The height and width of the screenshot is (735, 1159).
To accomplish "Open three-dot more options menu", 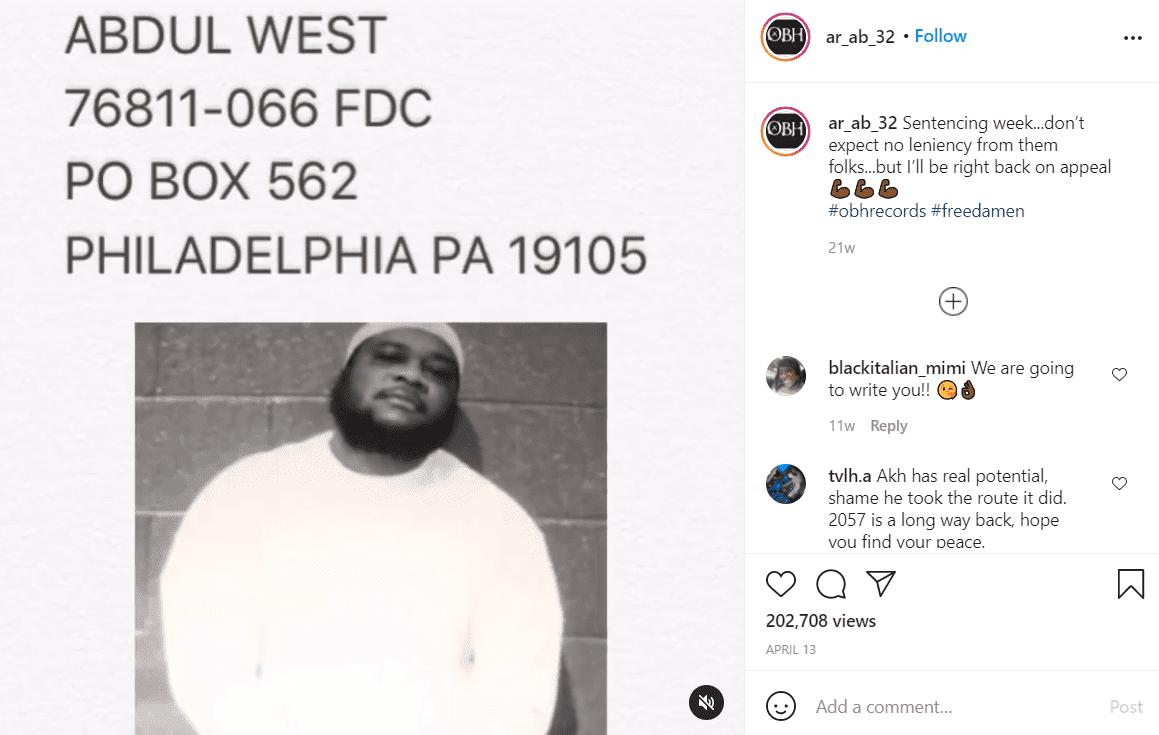I will pyautogui.click(x=1132, y=38).
